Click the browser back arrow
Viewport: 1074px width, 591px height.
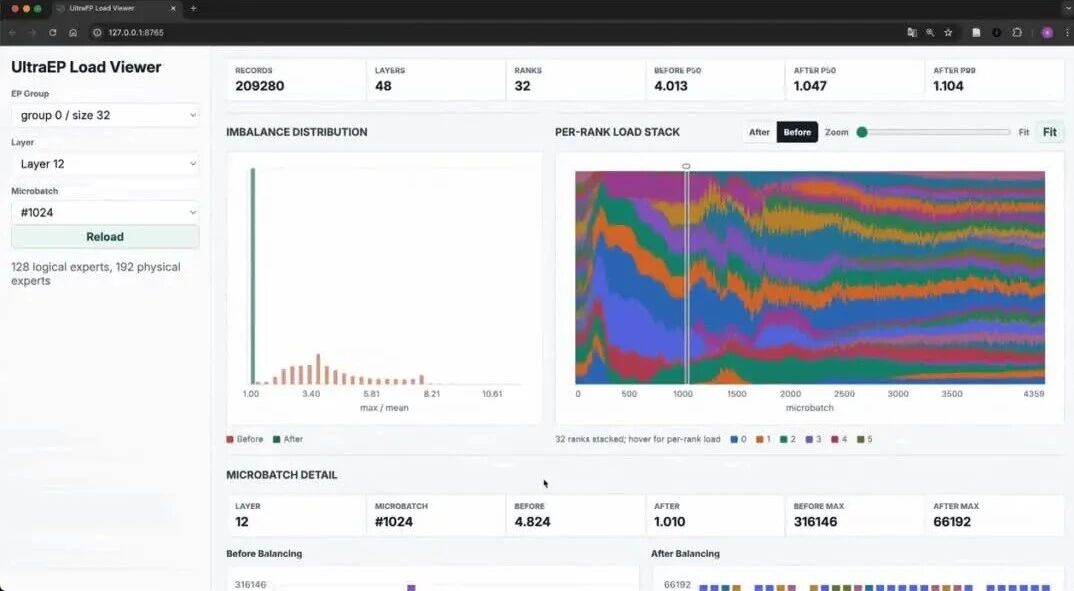(12, 32)
